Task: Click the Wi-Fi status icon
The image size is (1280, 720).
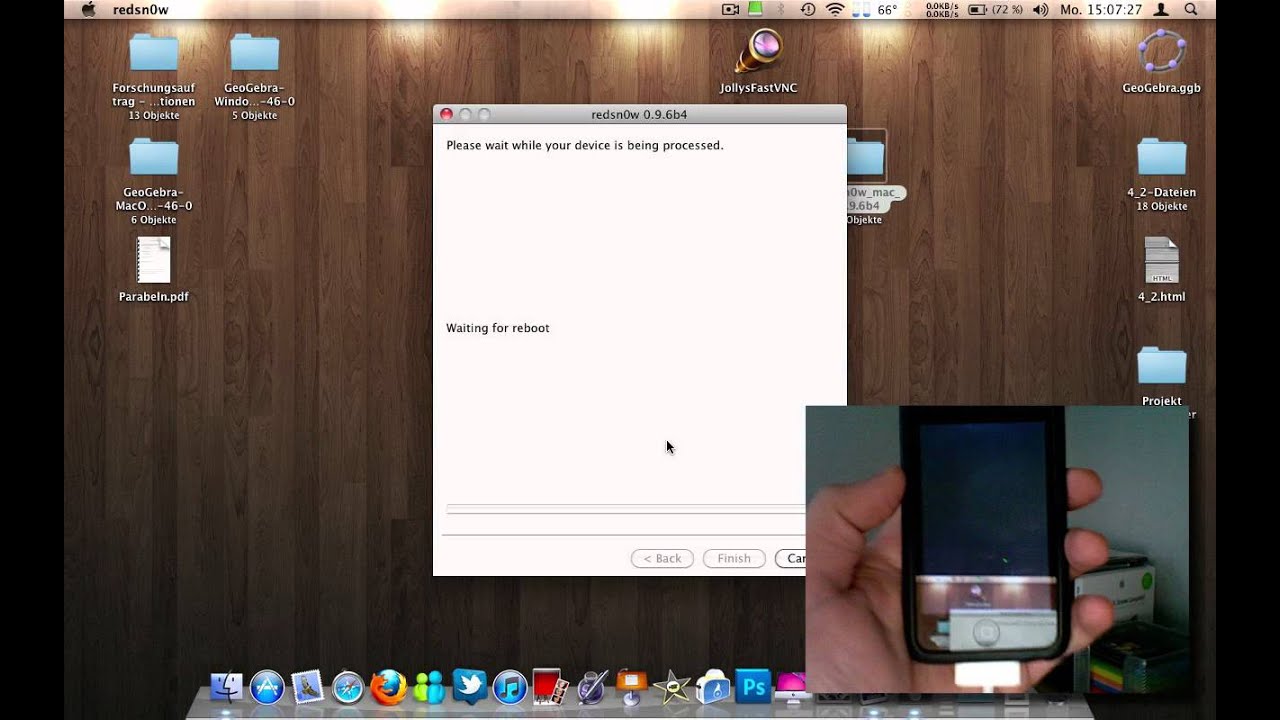Action: pyautogui.click(x=835, y=9)
